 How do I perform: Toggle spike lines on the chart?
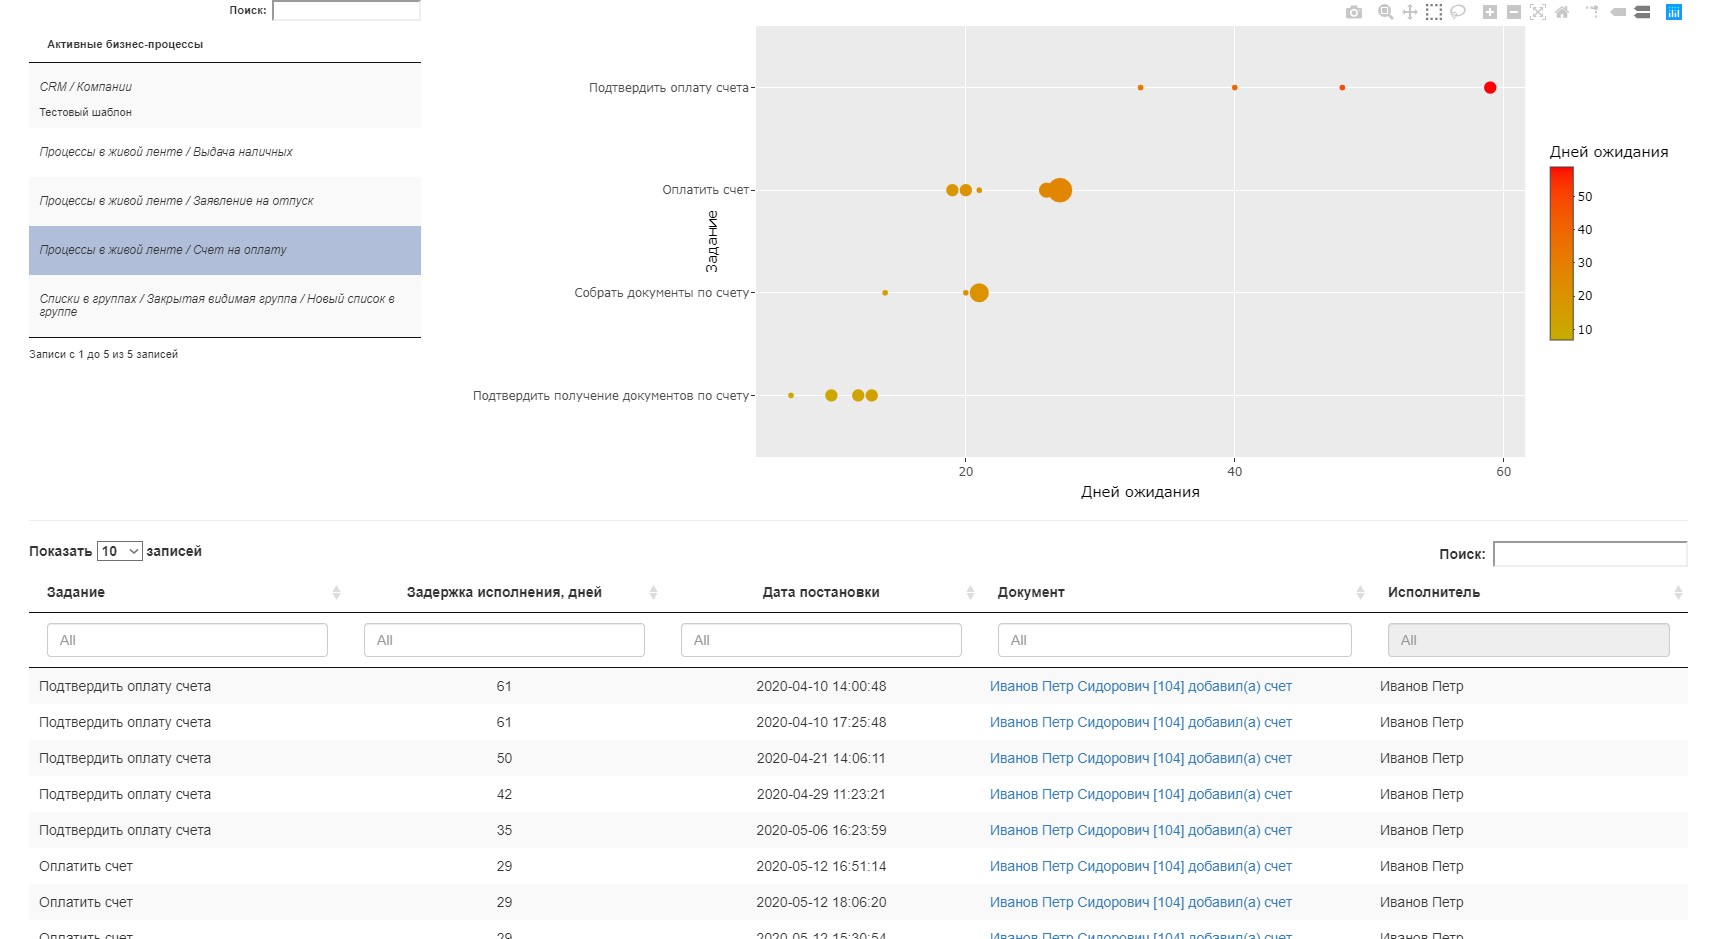(x=1592, y=12)
